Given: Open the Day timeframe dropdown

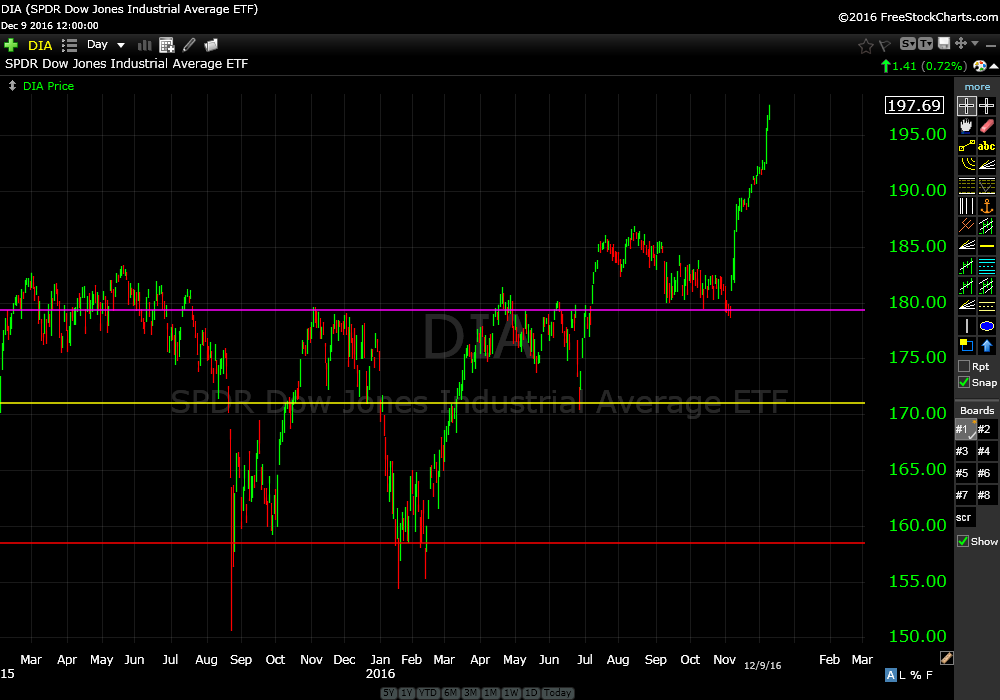Looking at the screenshot, I should tap(106, 45).
